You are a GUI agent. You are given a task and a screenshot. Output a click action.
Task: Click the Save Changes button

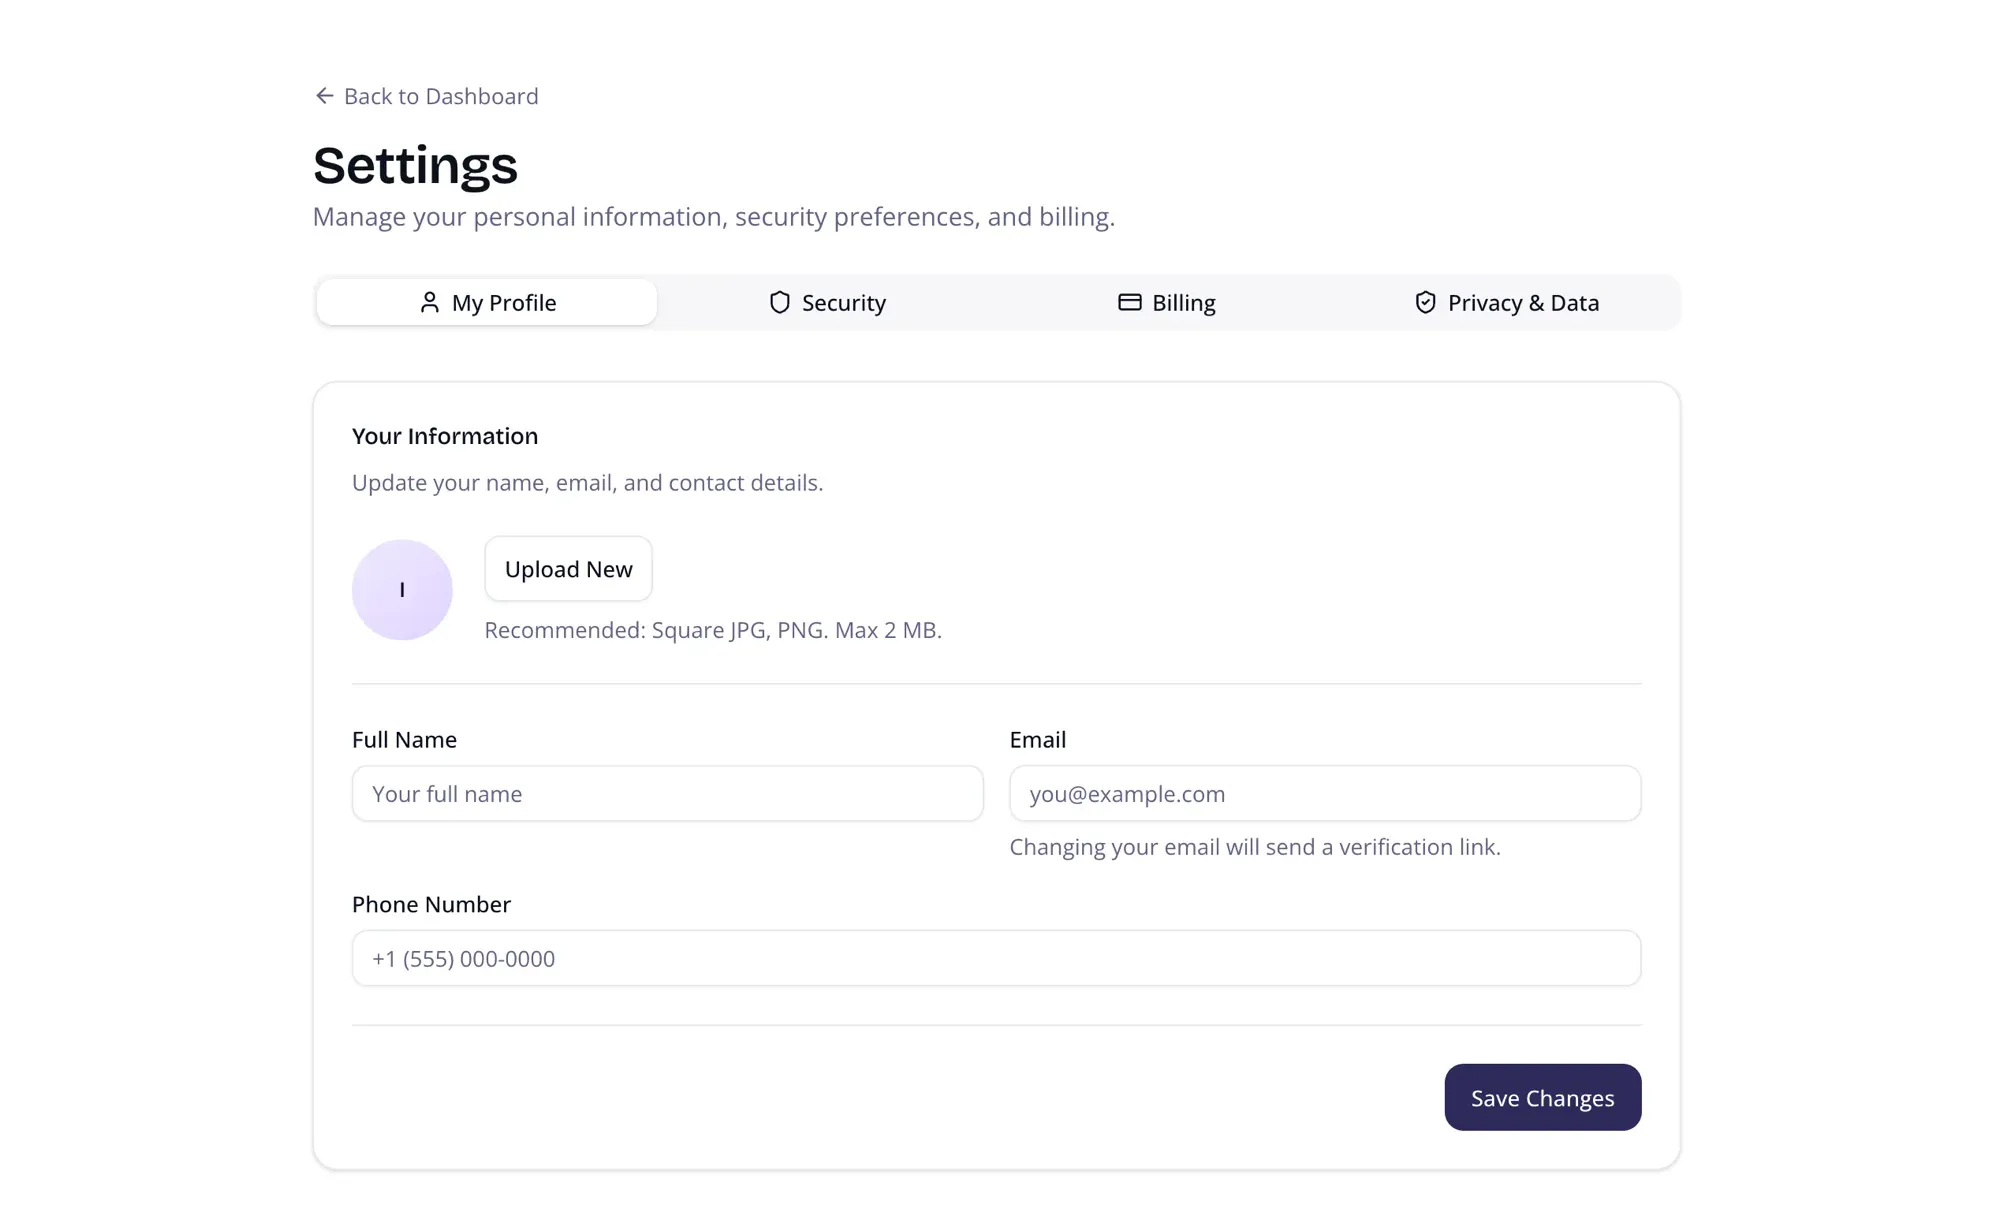[x=1542, y=1097]
